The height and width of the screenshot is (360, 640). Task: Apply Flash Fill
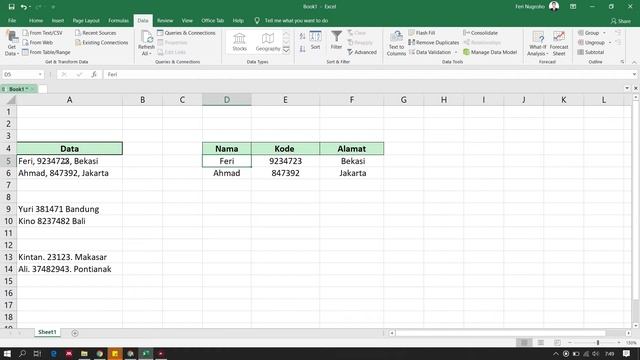click(422, 33)
